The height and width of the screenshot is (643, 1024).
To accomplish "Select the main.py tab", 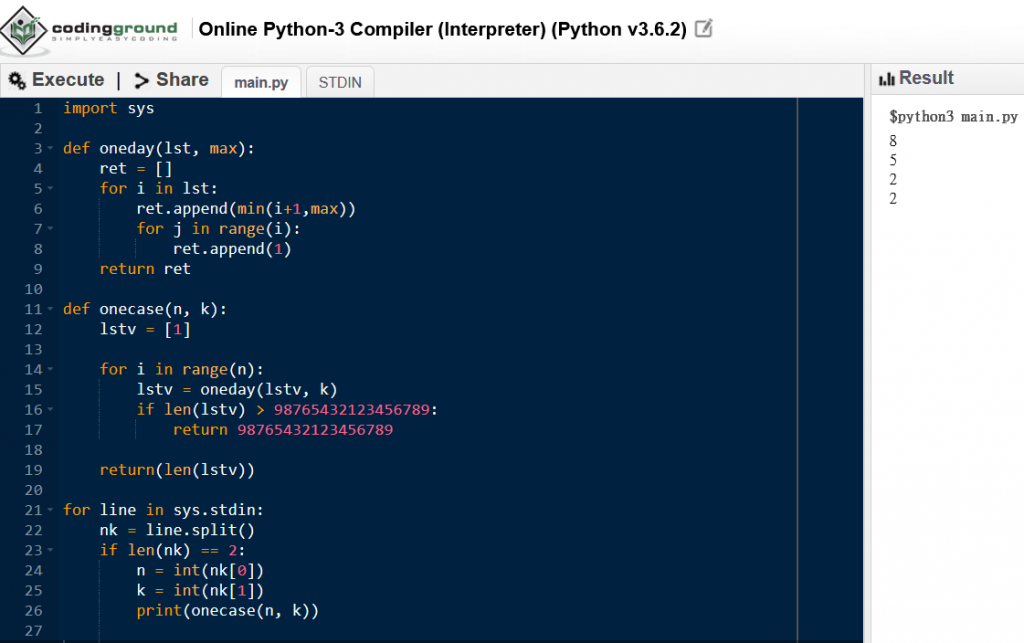I will 261,82.
